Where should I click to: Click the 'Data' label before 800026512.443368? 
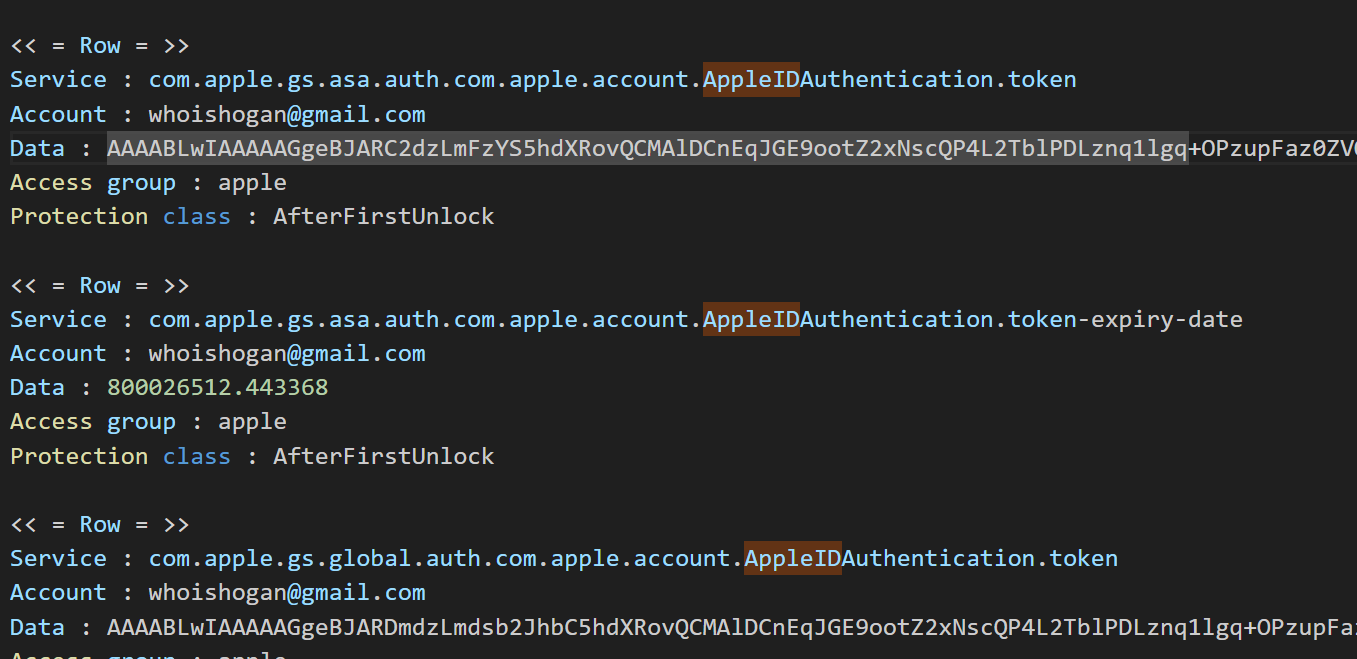[37, 388]
